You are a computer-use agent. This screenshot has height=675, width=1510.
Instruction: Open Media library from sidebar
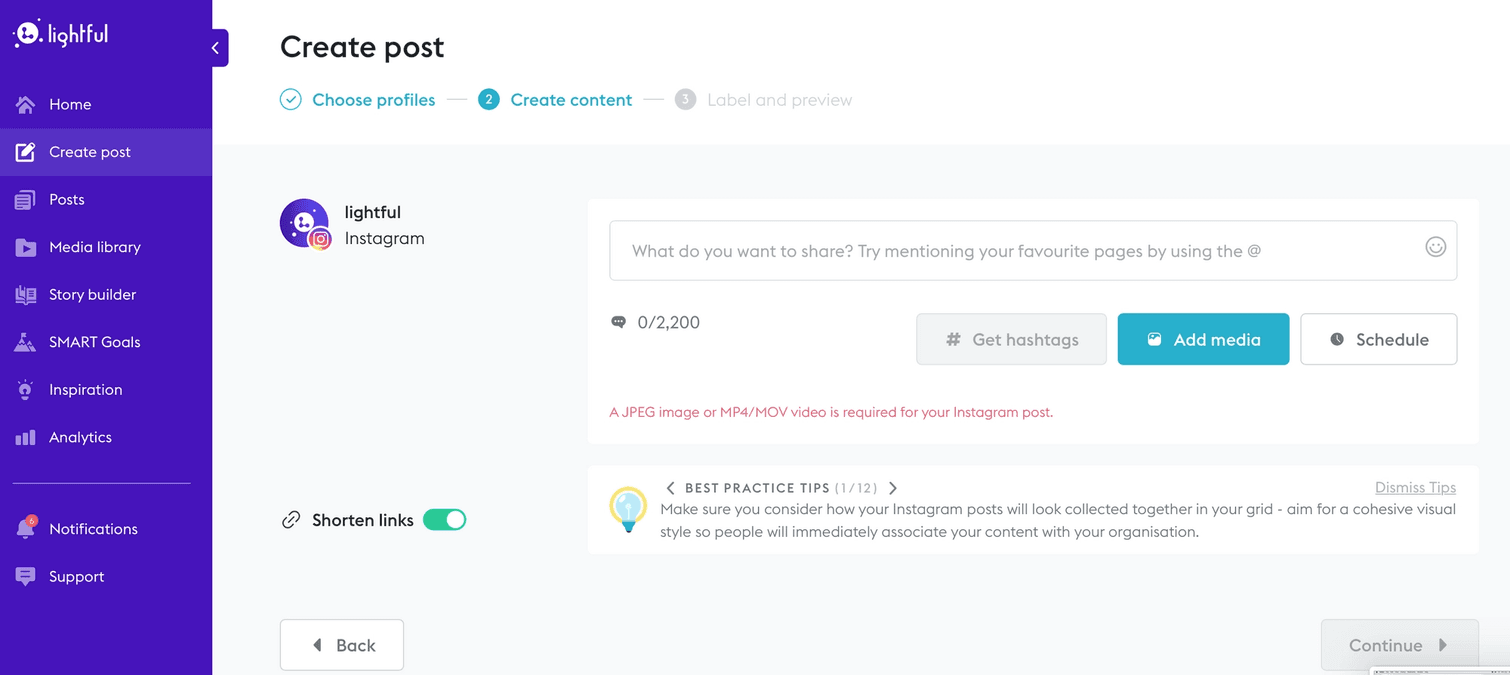coord(94,247)
